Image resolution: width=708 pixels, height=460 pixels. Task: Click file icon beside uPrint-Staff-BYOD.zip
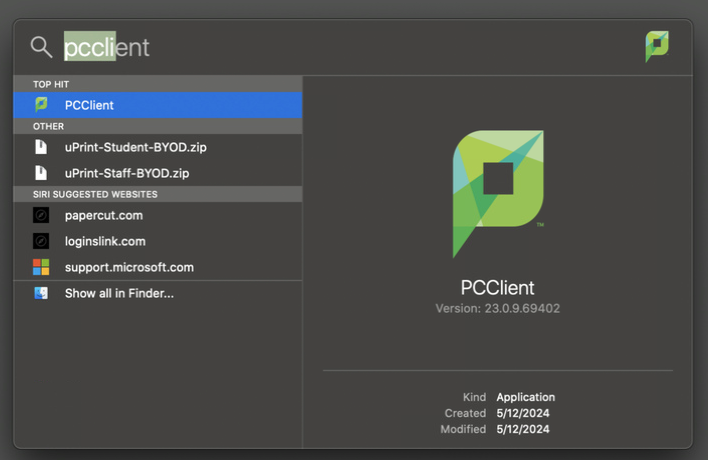(x=41, y=173)
